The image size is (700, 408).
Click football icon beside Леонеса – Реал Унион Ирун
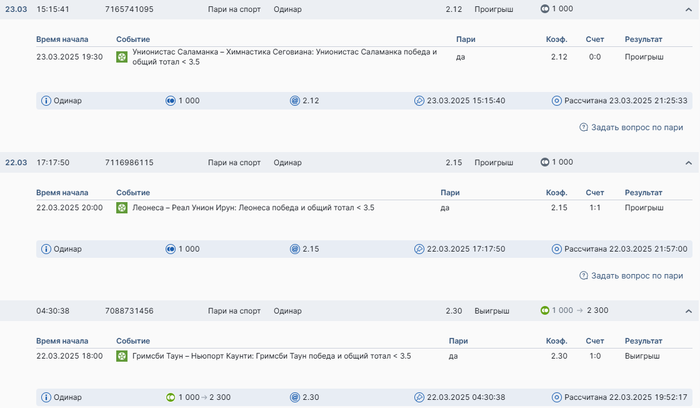122,208
